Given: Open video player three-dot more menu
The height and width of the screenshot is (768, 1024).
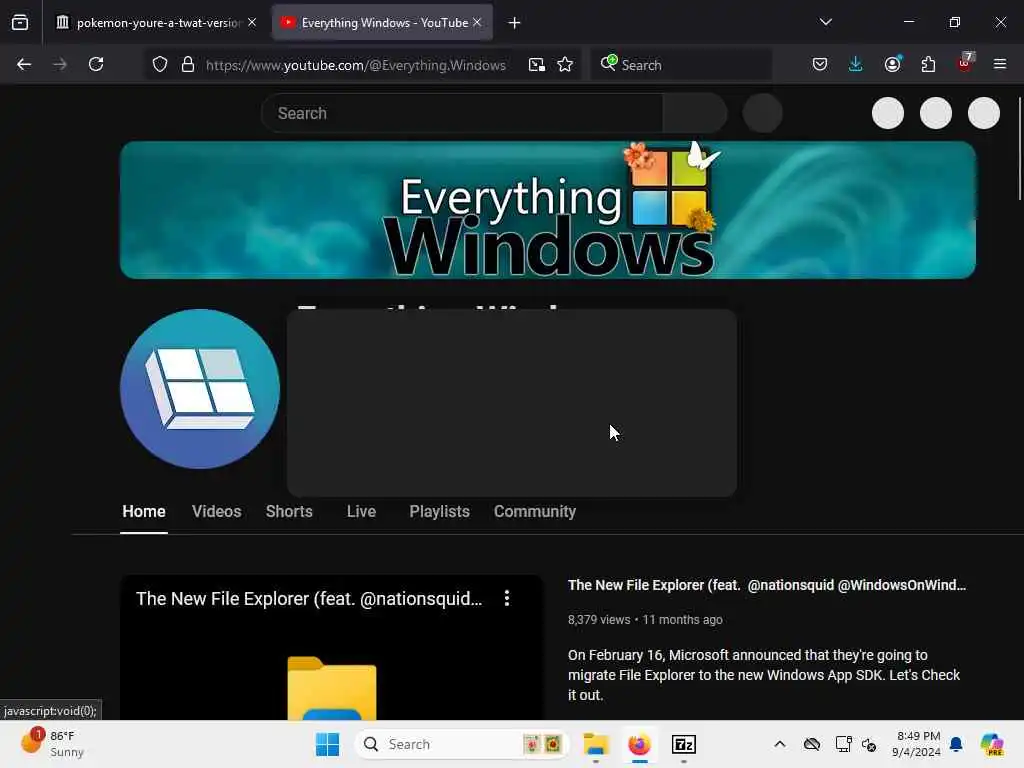Looking at the screenshot, I should point(507,598).
